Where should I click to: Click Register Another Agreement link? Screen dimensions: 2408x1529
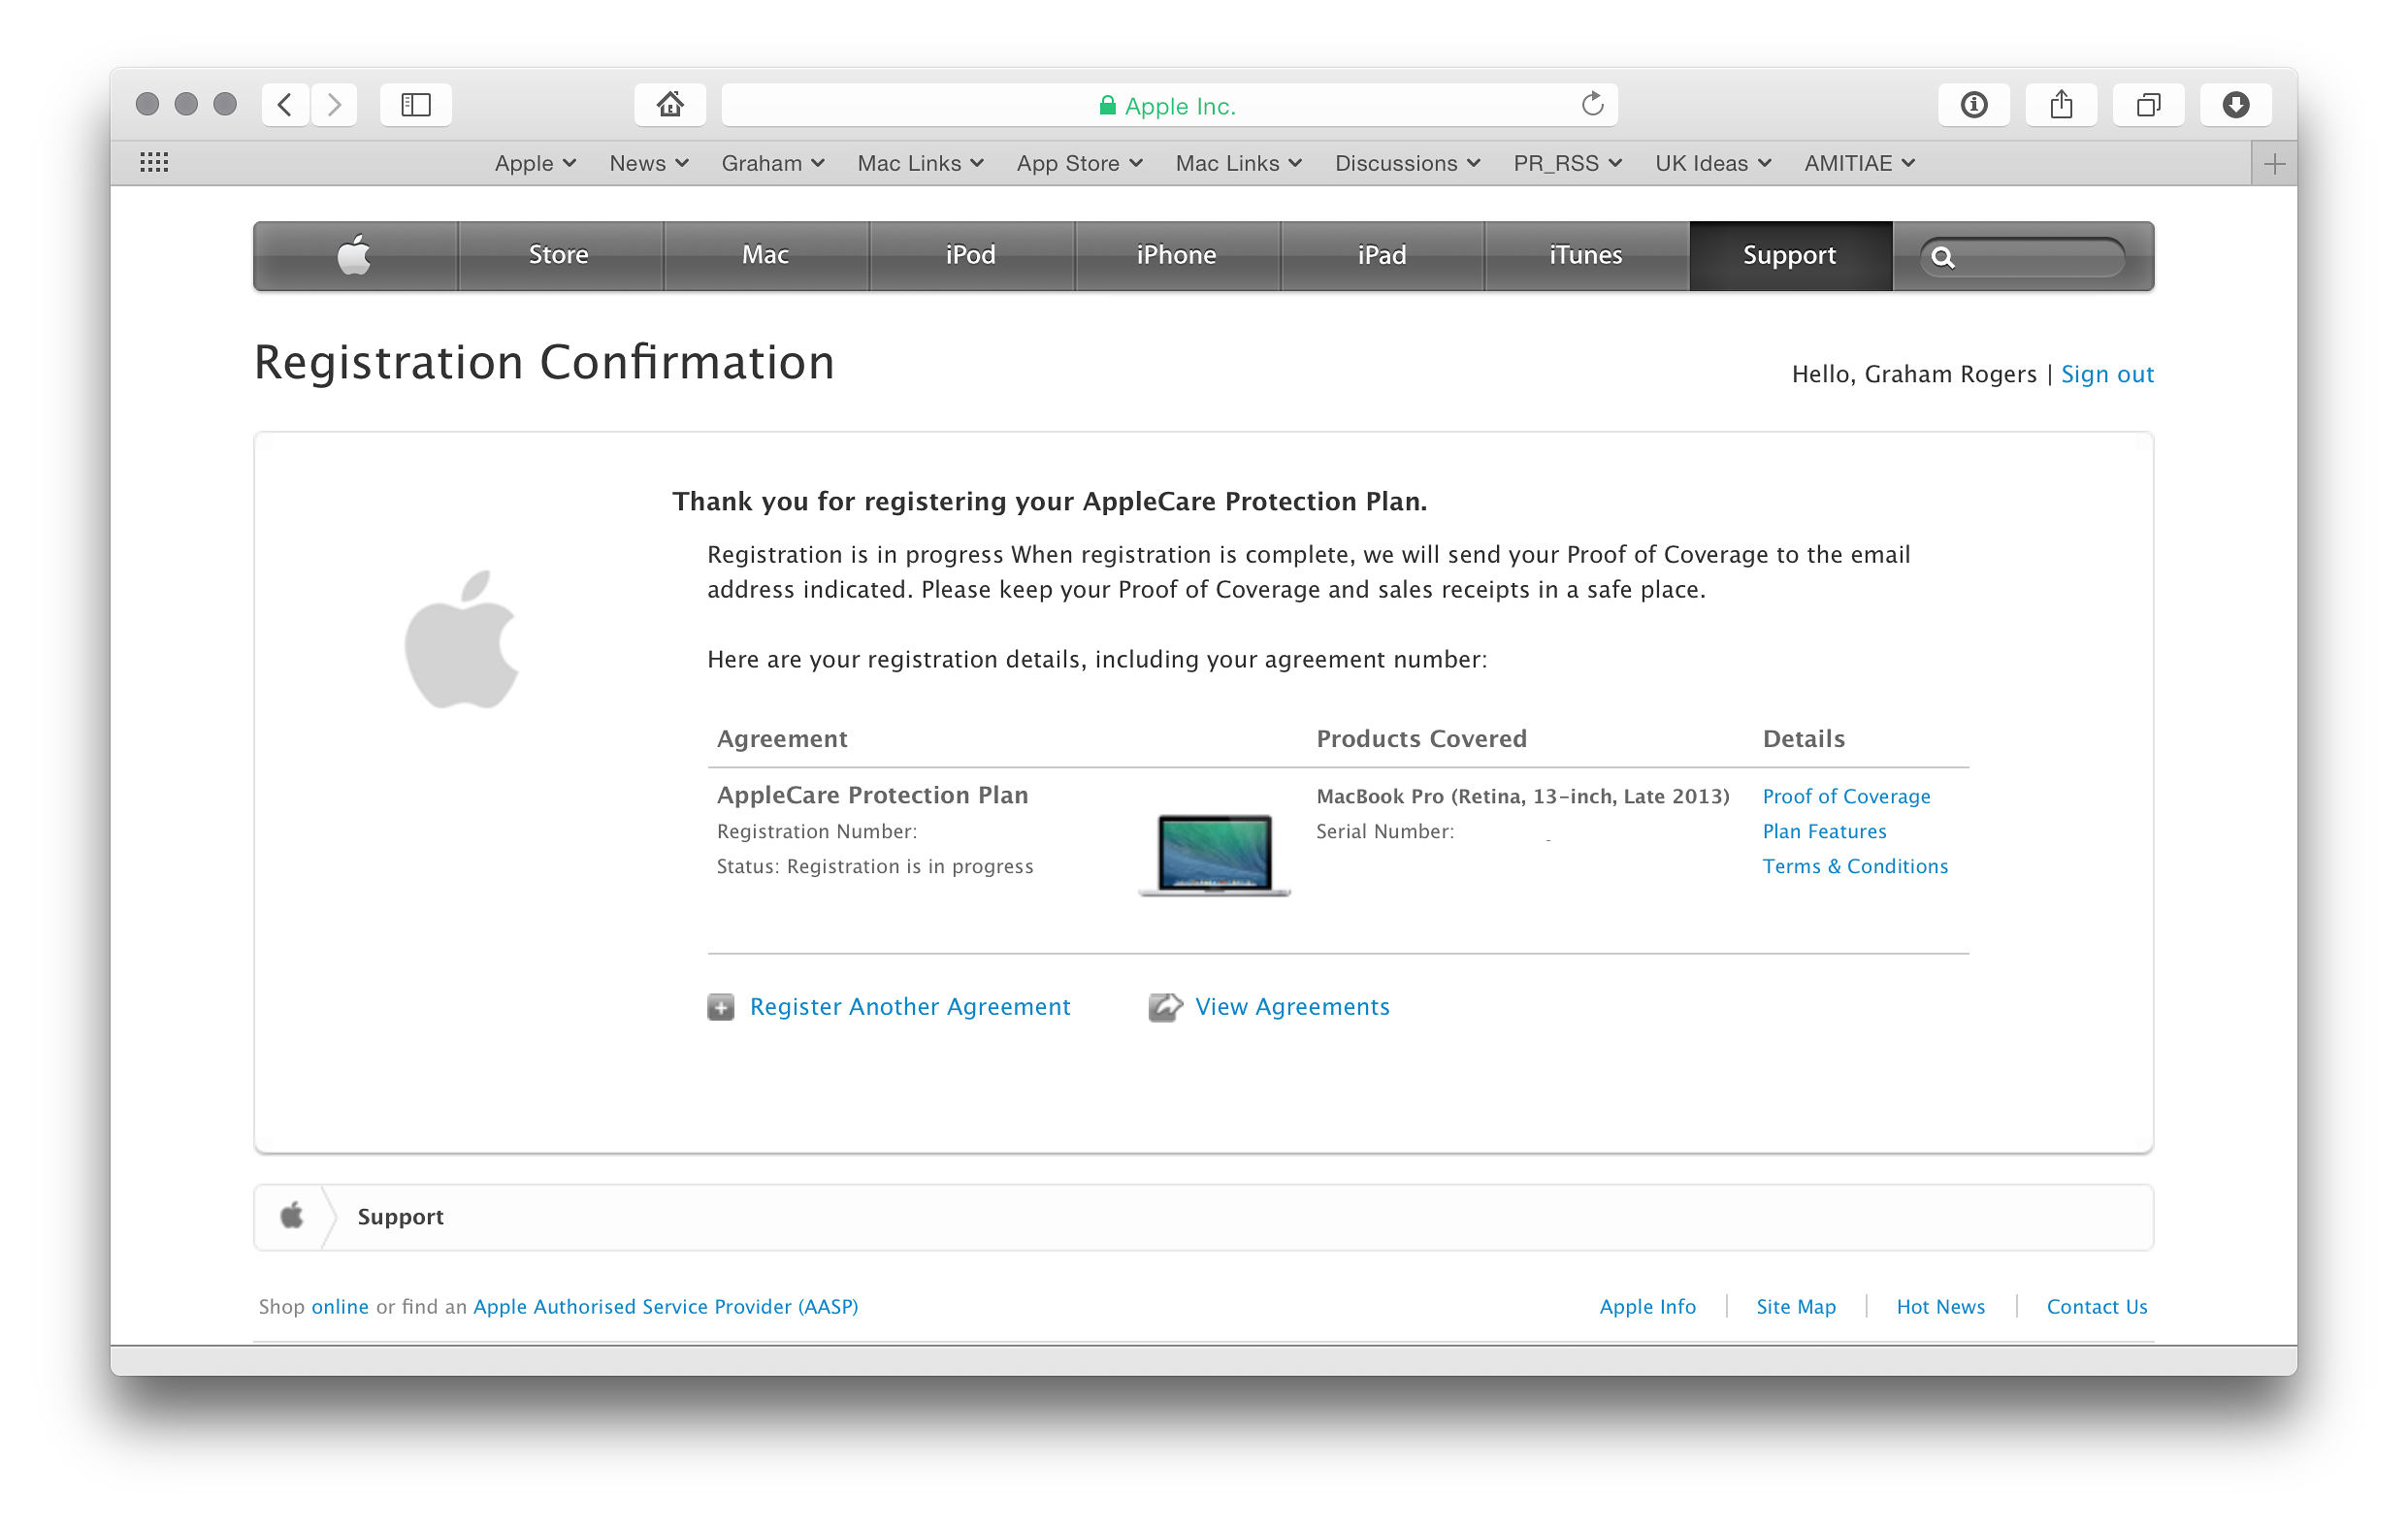click(x=910, y=1007)
